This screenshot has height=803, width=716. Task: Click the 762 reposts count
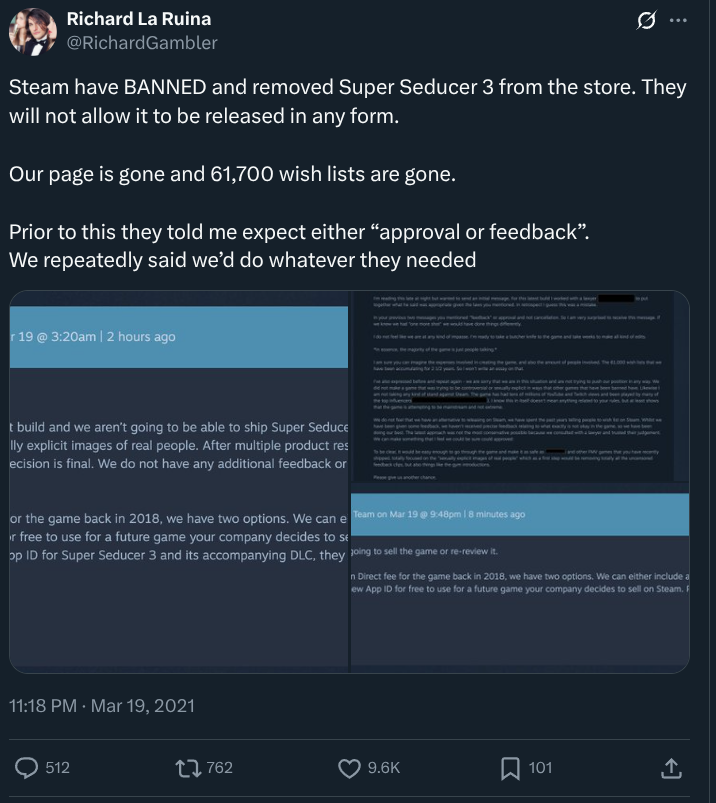[x=220, y=768]
